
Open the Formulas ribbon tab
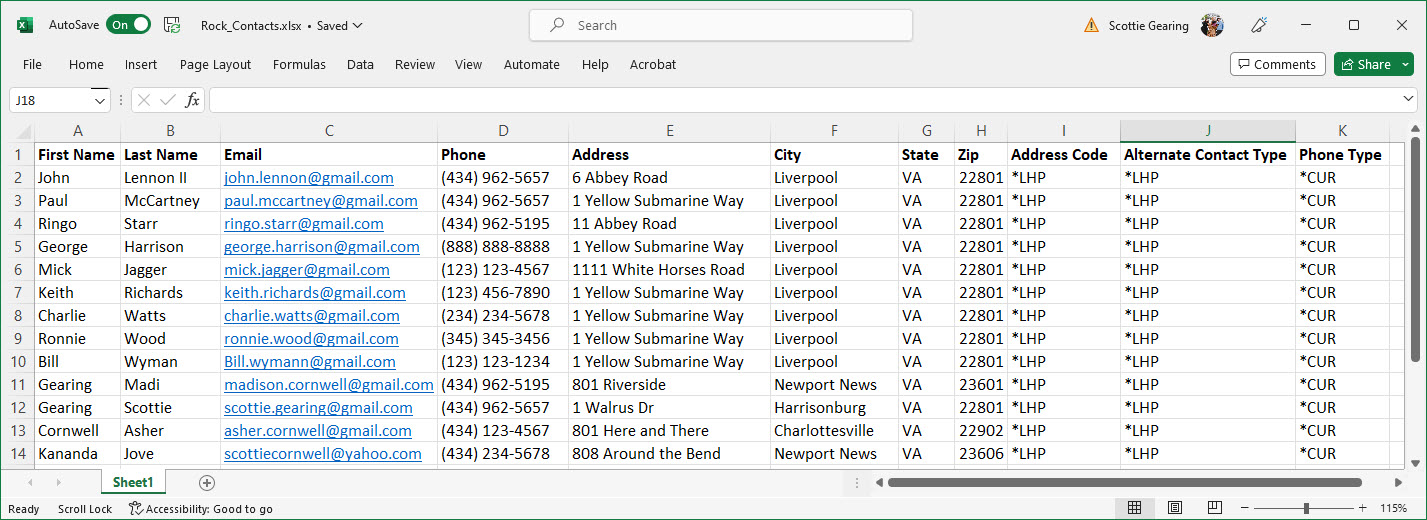[299, 64]
